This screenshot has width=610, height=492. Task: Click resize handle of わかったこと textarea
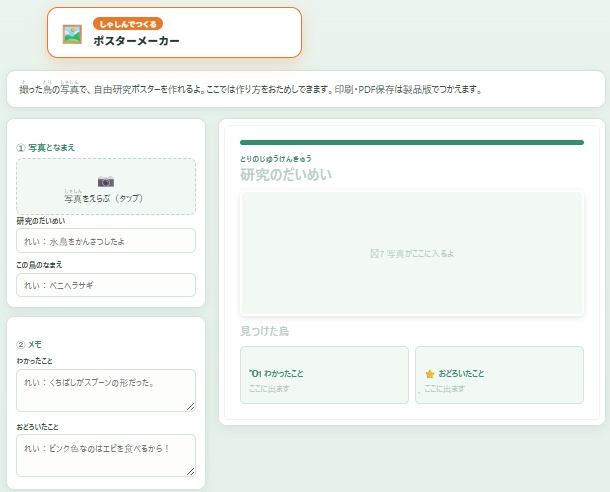click(191, 407)
